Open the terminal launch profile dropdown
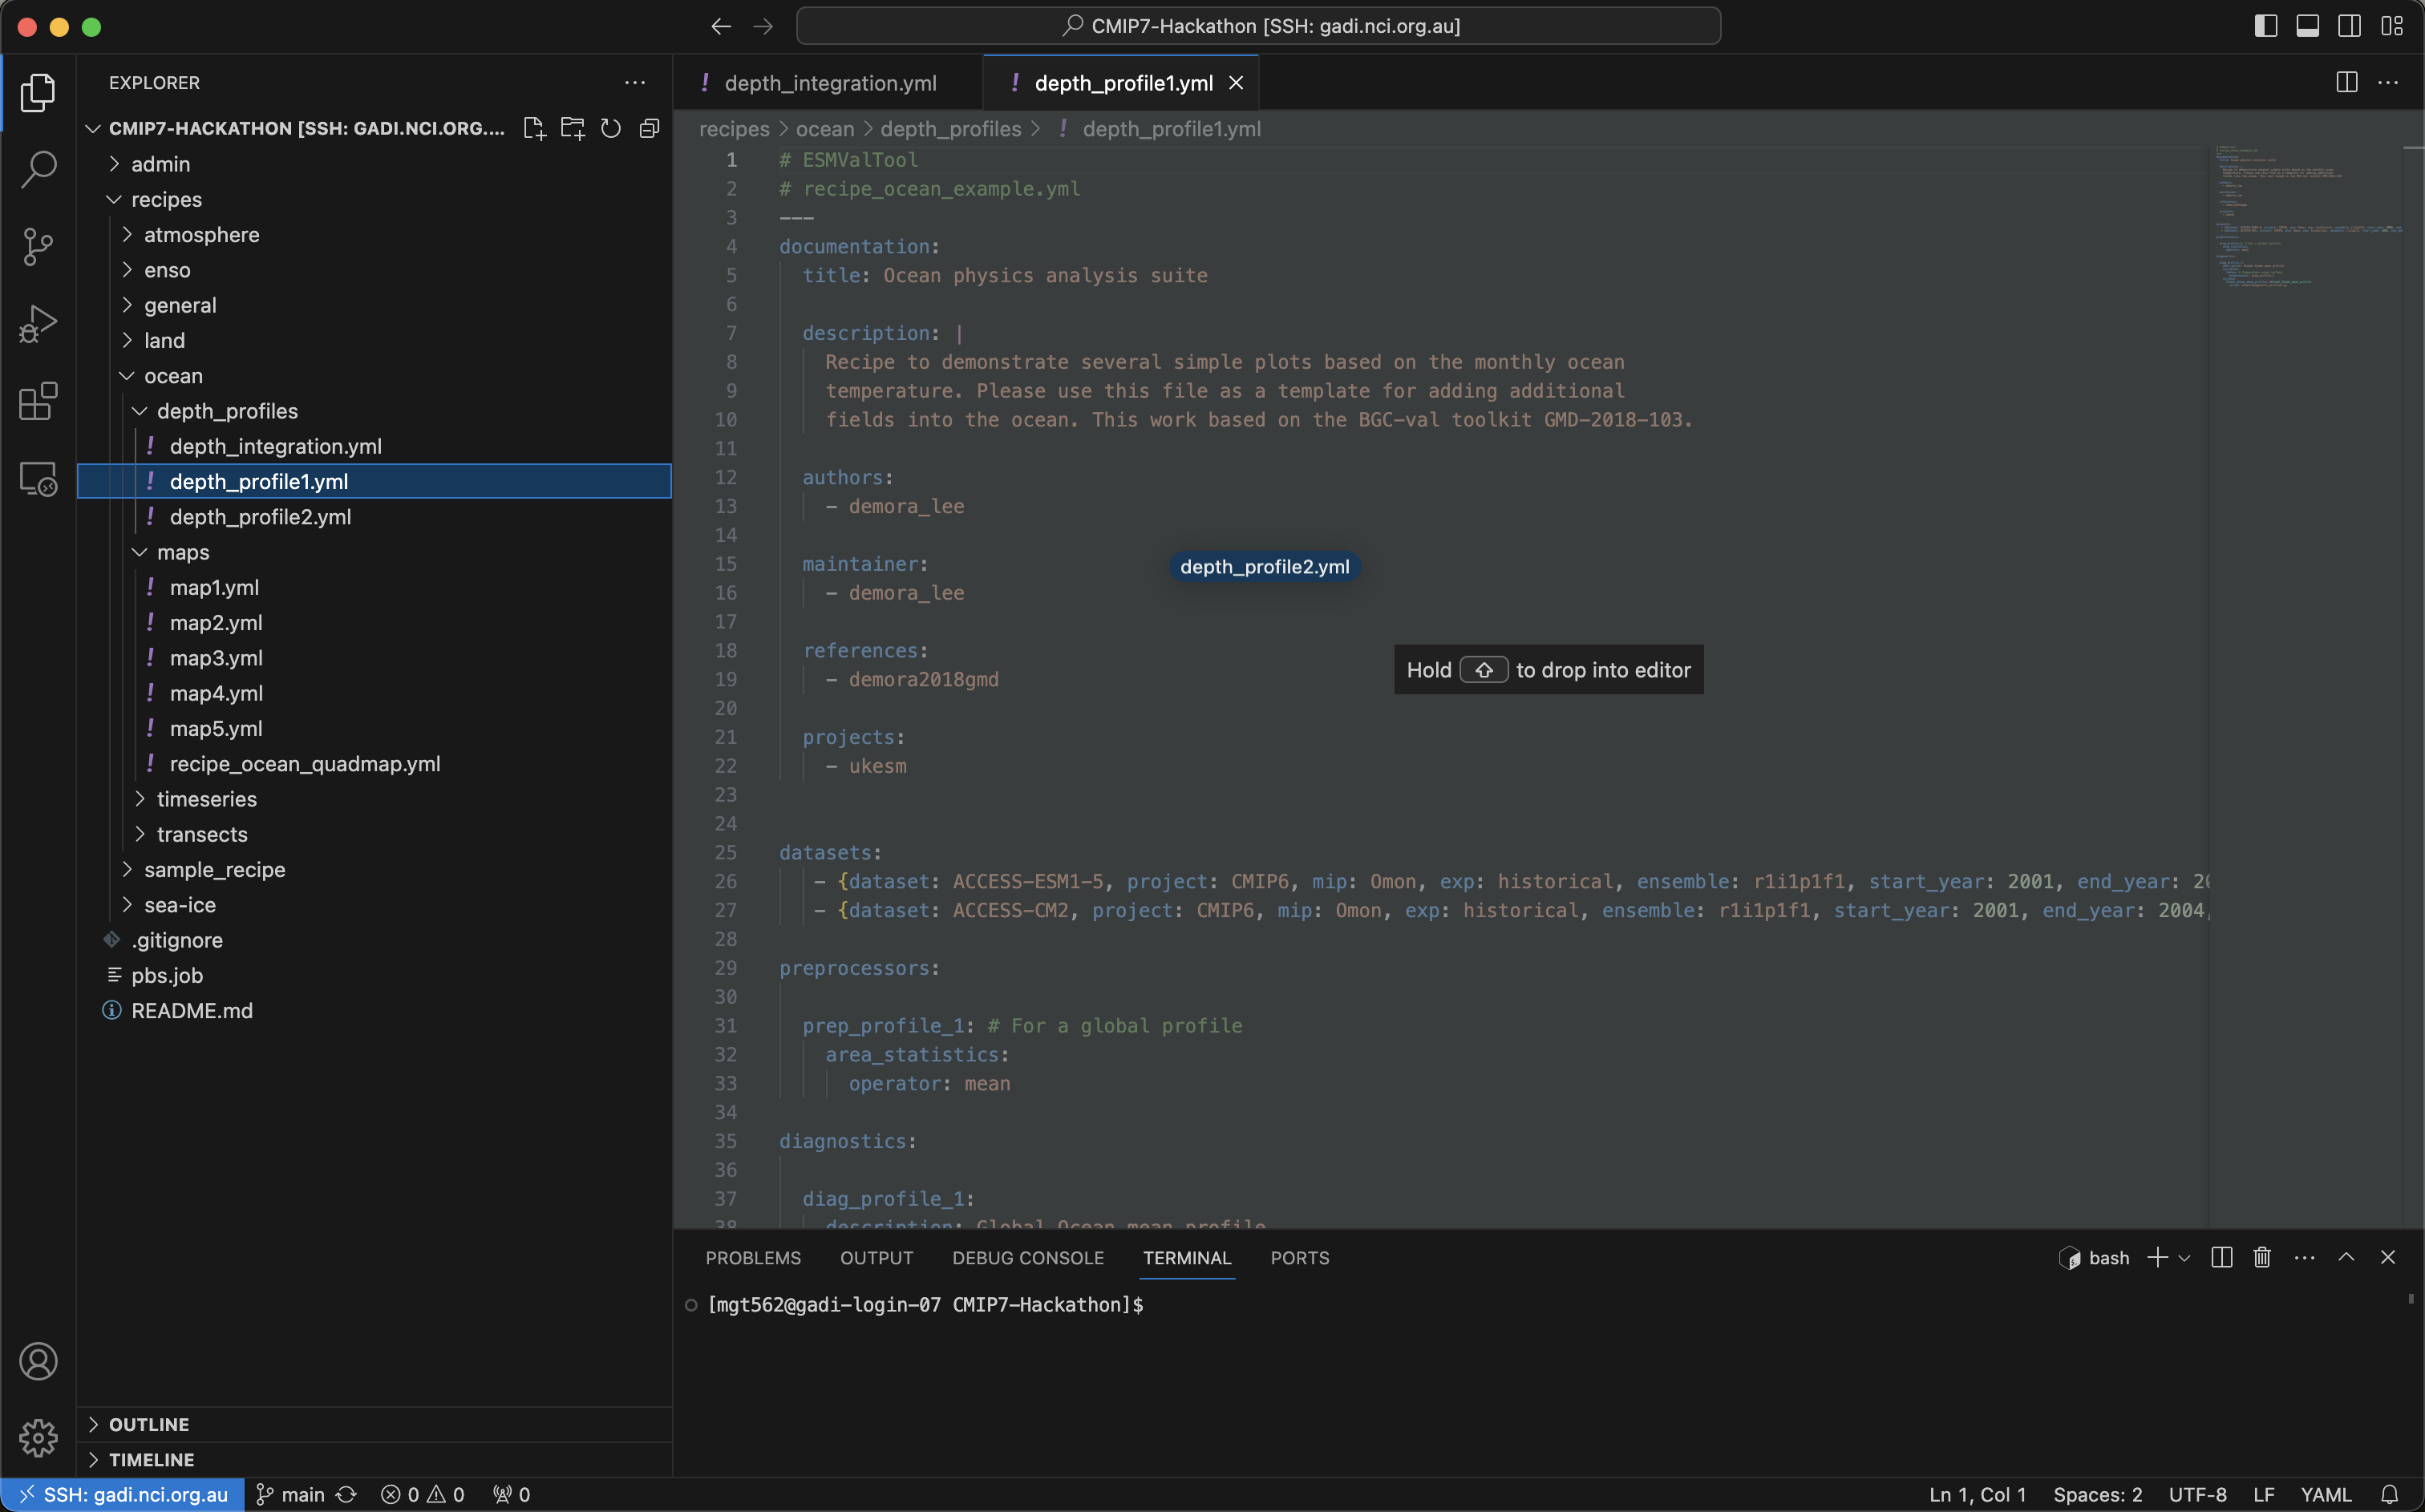The image size is (2425, 1512). pyautogui.click(x=2184, y=1258)
